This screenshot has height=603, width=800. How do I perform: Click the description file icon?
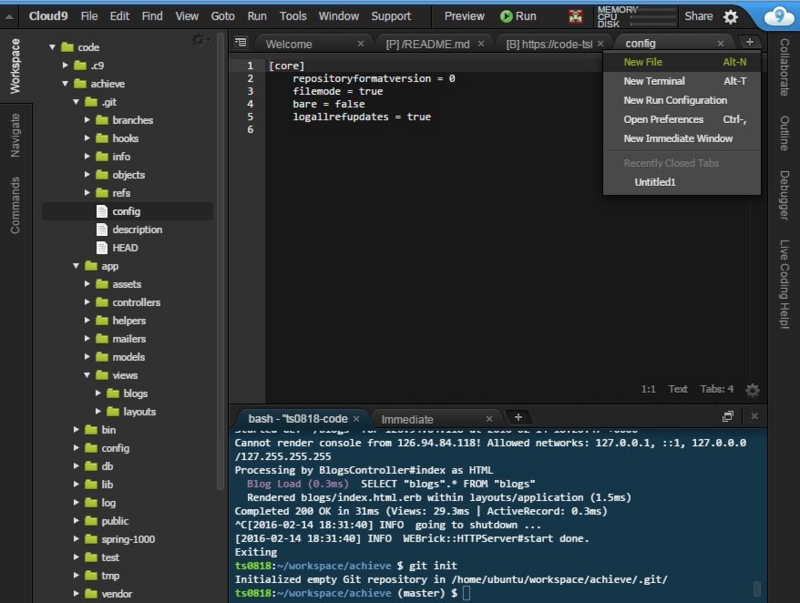coord(102,230)
